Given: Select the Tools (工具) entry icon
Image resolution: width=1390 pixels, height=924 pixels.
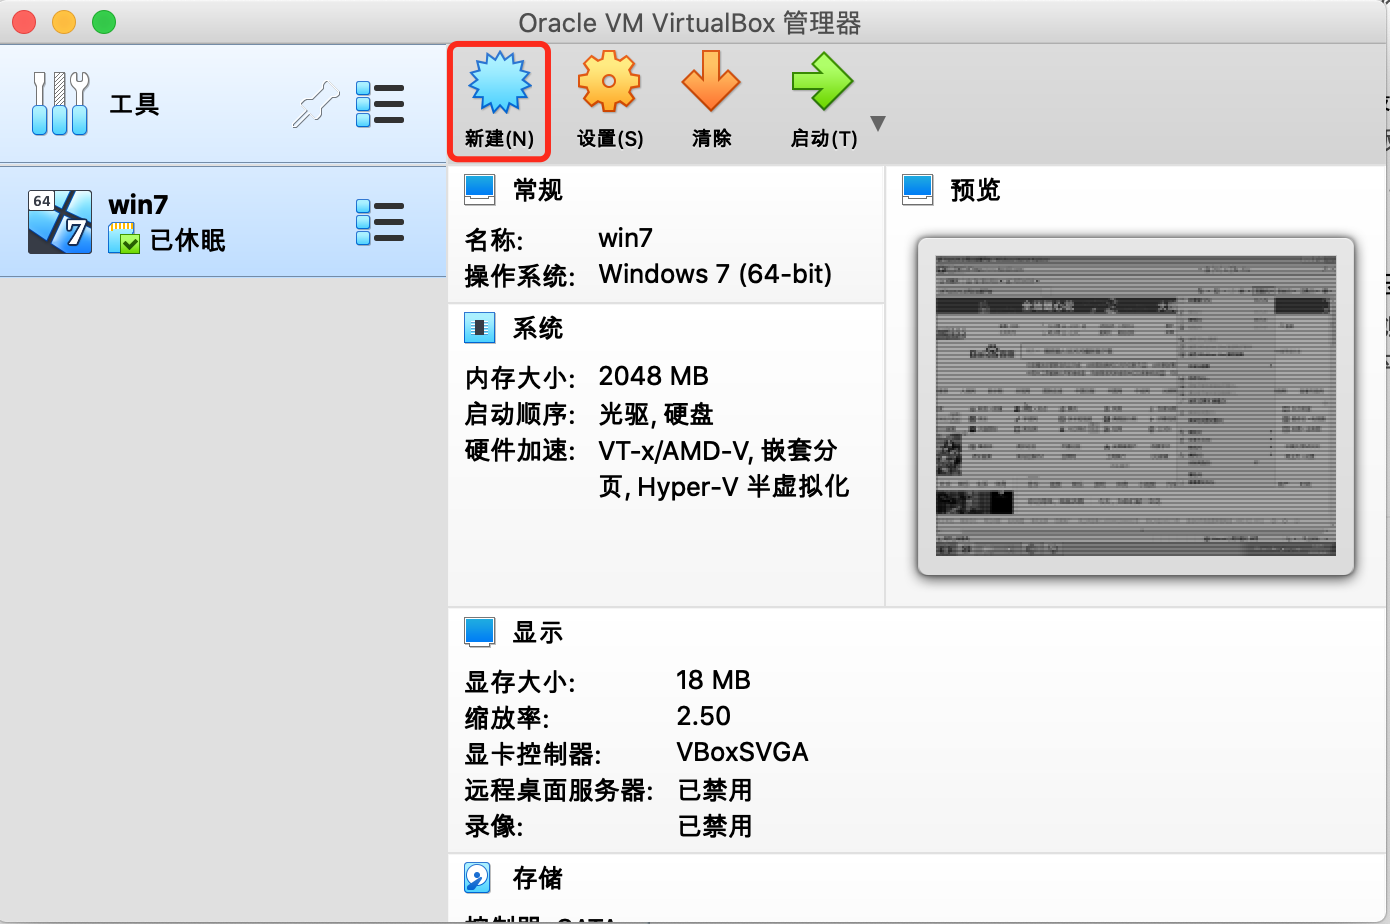Looking at the screenshot, I should [x=60, y=103].
